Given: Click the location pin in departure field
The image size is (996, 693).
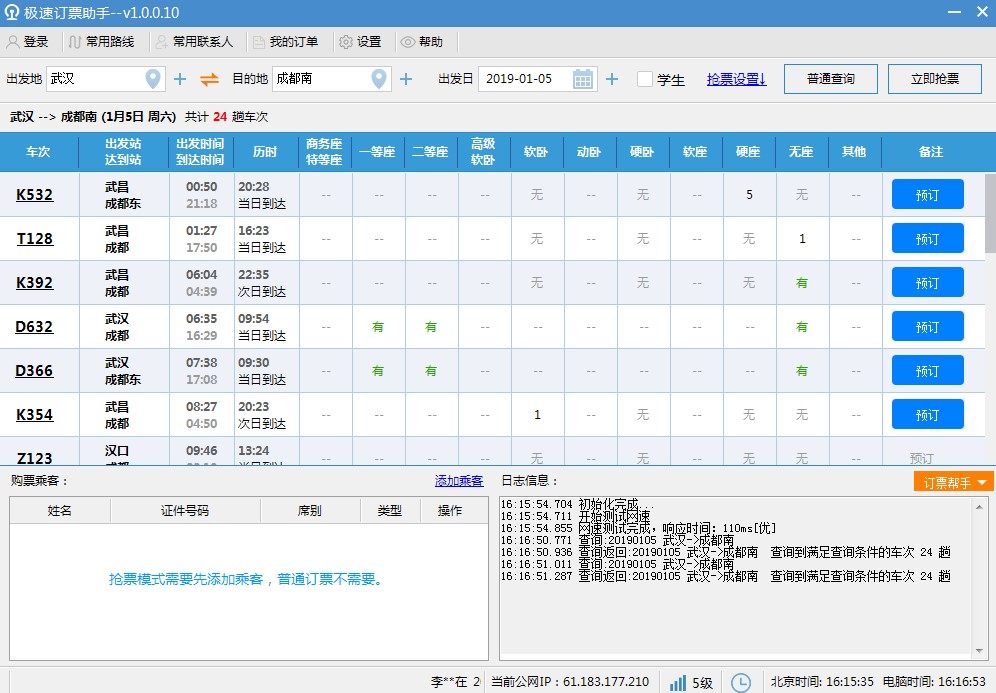Looking at the screenshot, I should click(x=153, y=79).
